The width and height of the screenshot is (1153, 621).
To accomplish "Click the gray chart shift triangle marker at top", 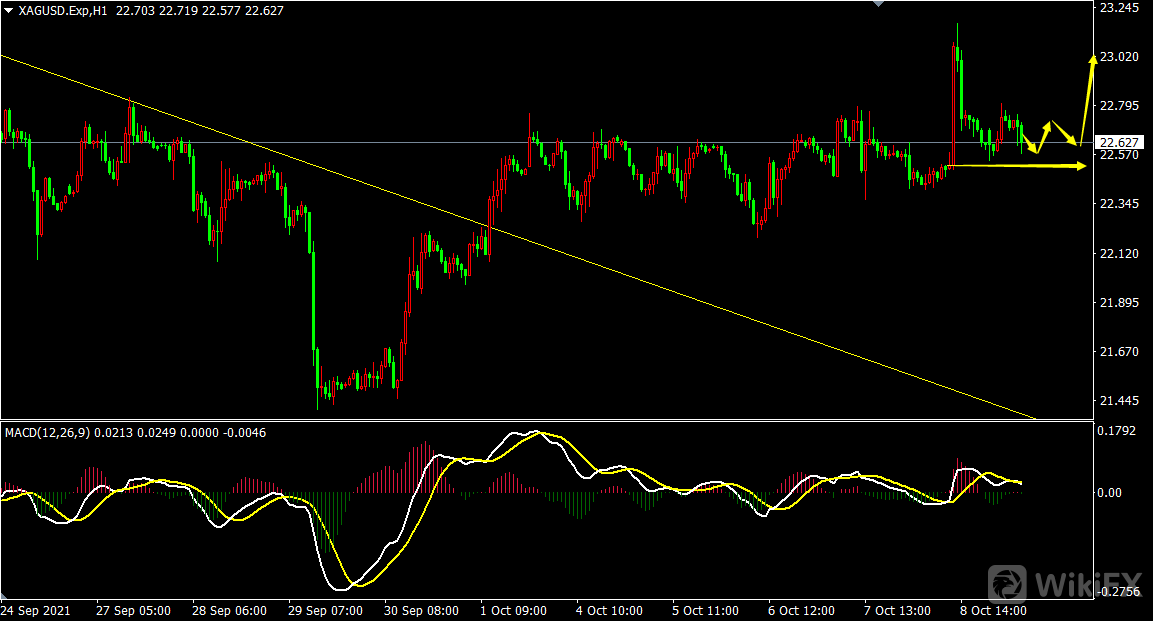I will pyautogui.click(x=878, y=4).
